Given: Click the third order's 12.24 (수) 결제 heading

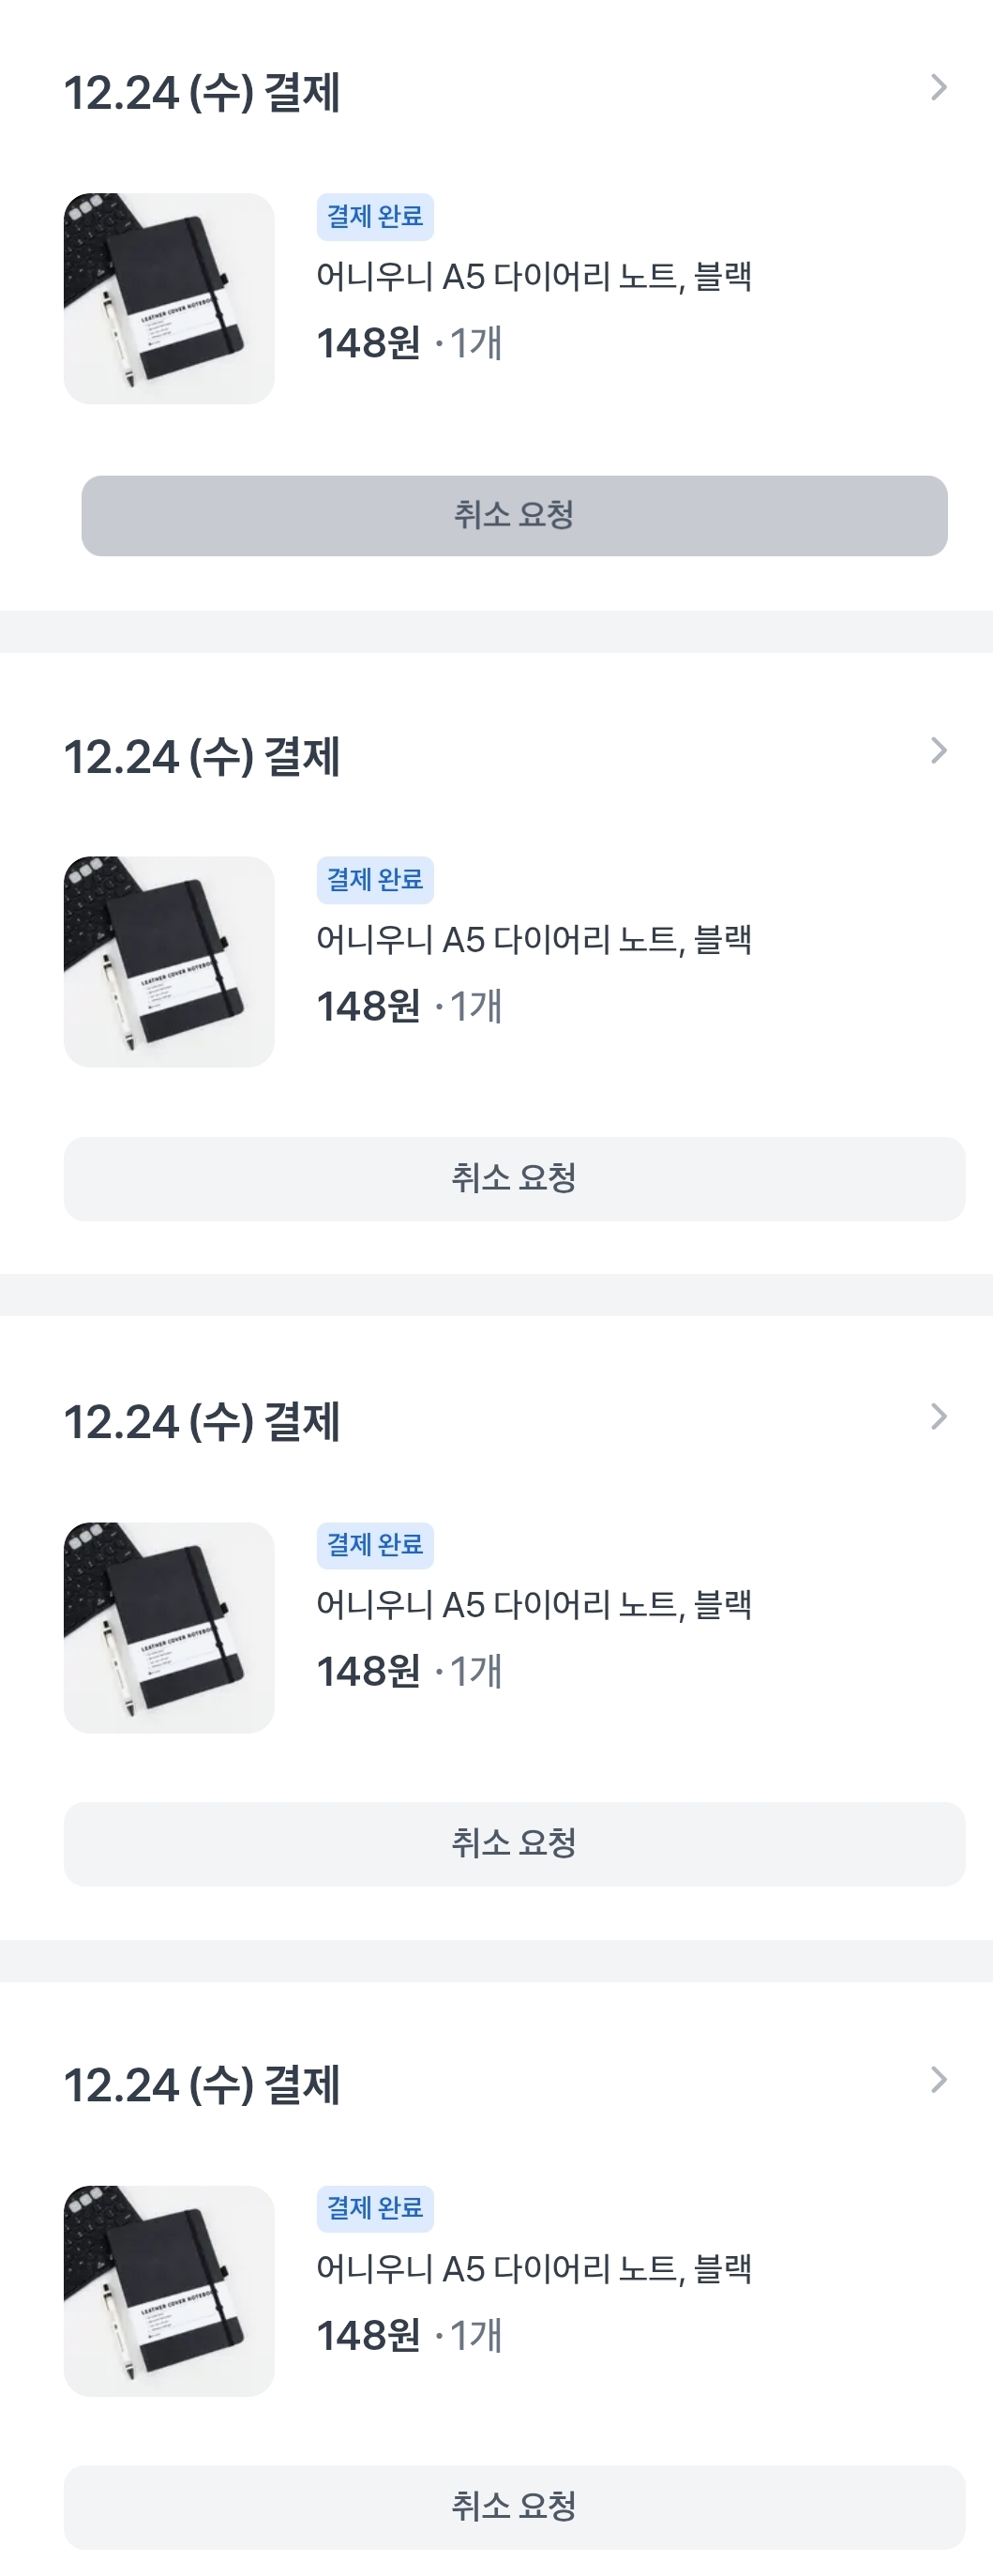Looking at the screenshot, I should [202, 1421].
